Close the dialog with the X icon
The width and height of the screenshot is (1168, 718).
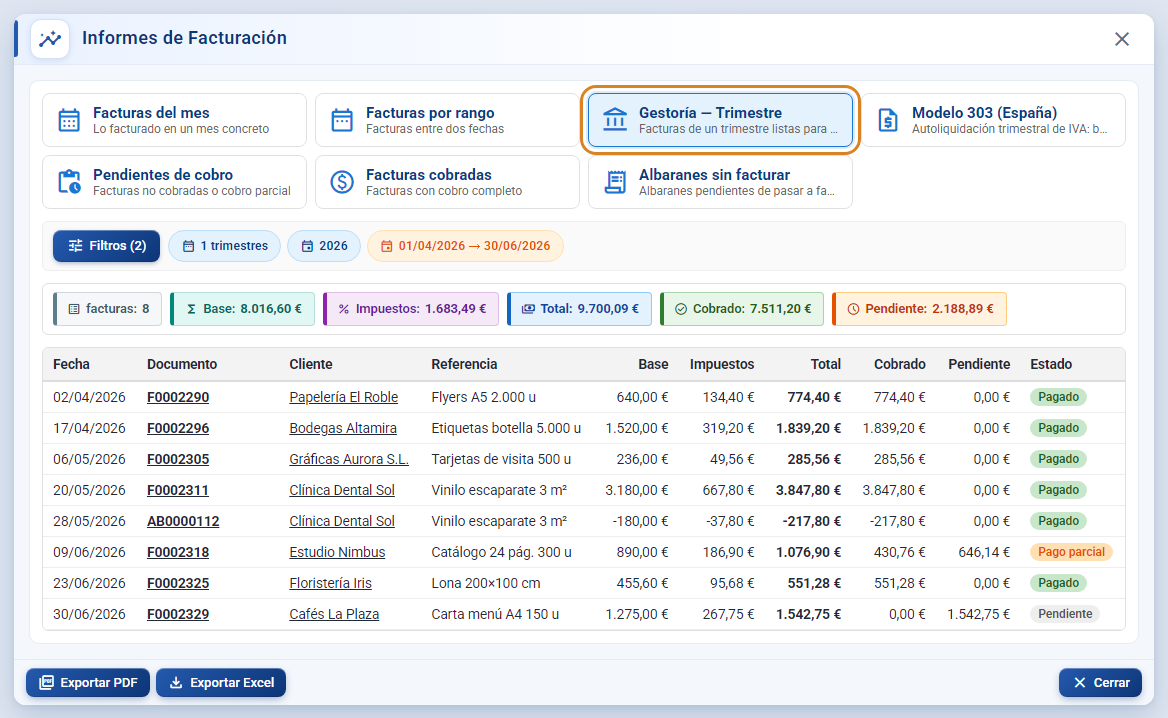coord(1121,39)
